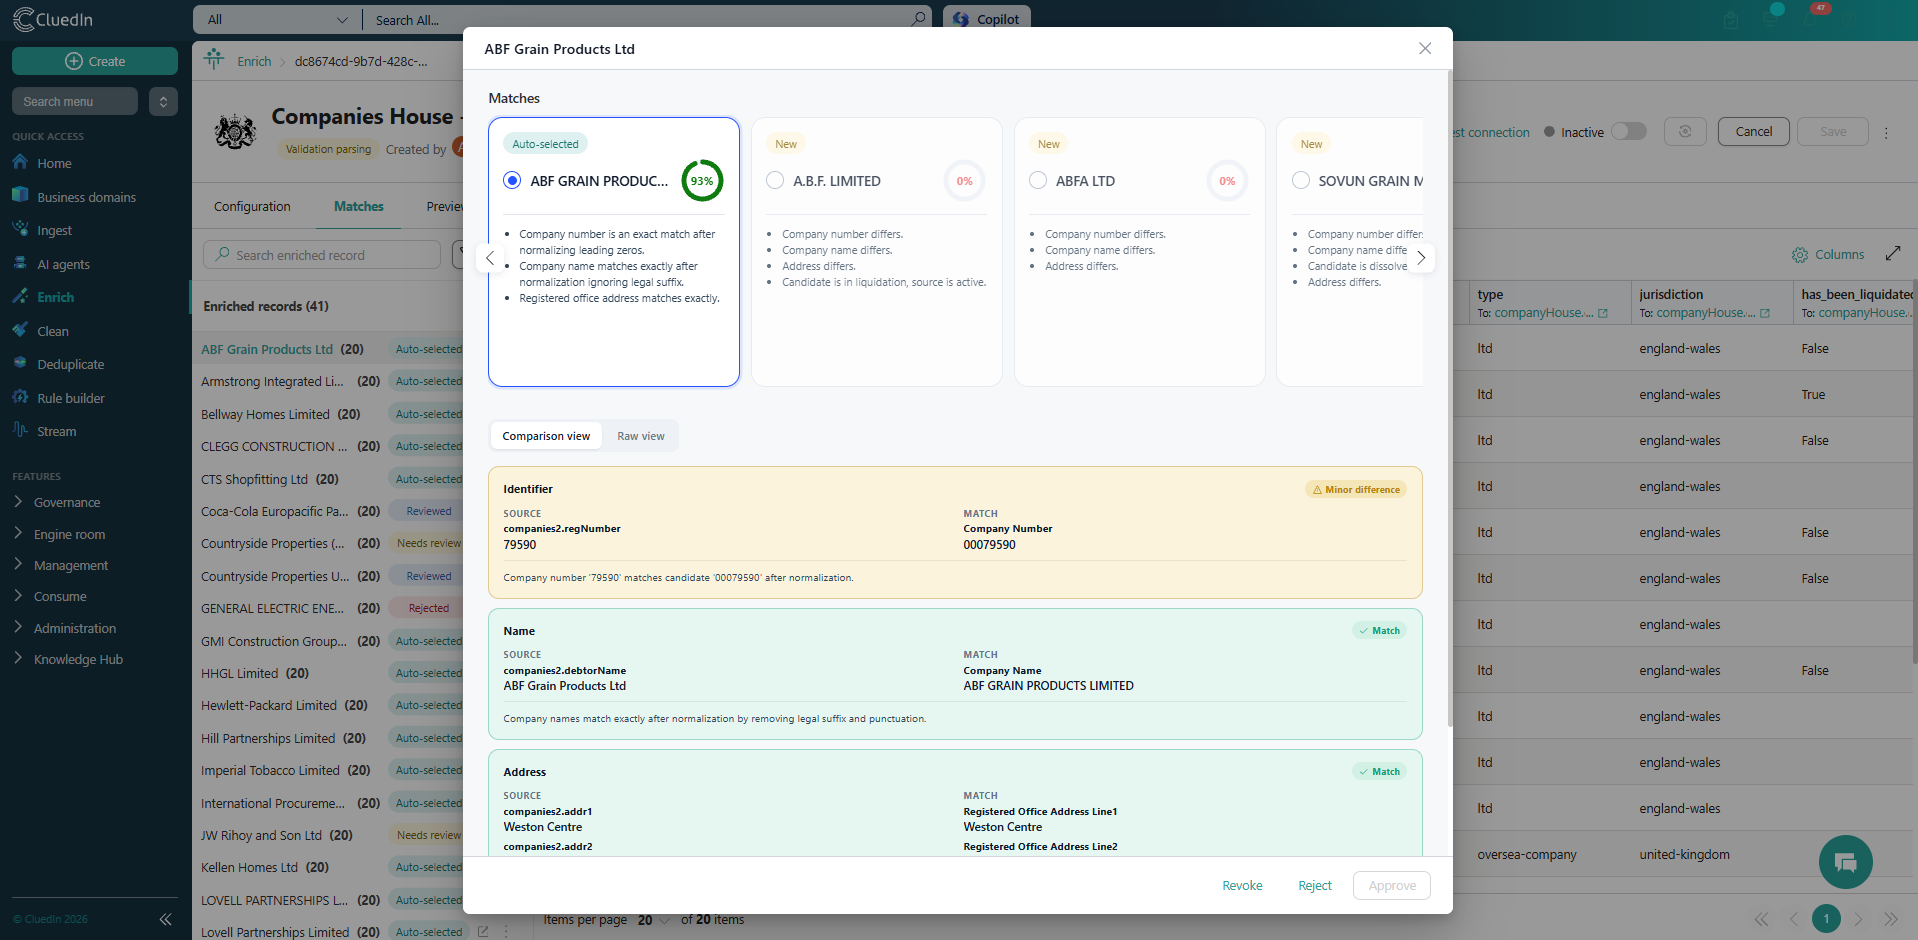Select the SOVUN GRAIN match radio button
Screen dimensions: 1918x940
tap(1301, 180)
